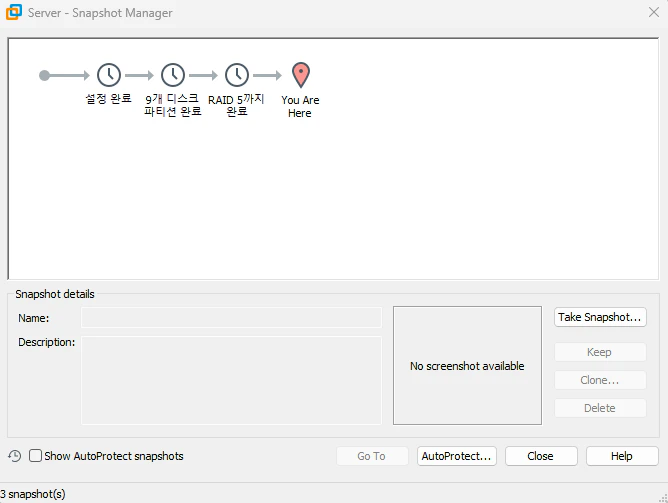Click the starting point dot of the snapshot tree
The image size is (668, 503).
click(x=44, y=75)
